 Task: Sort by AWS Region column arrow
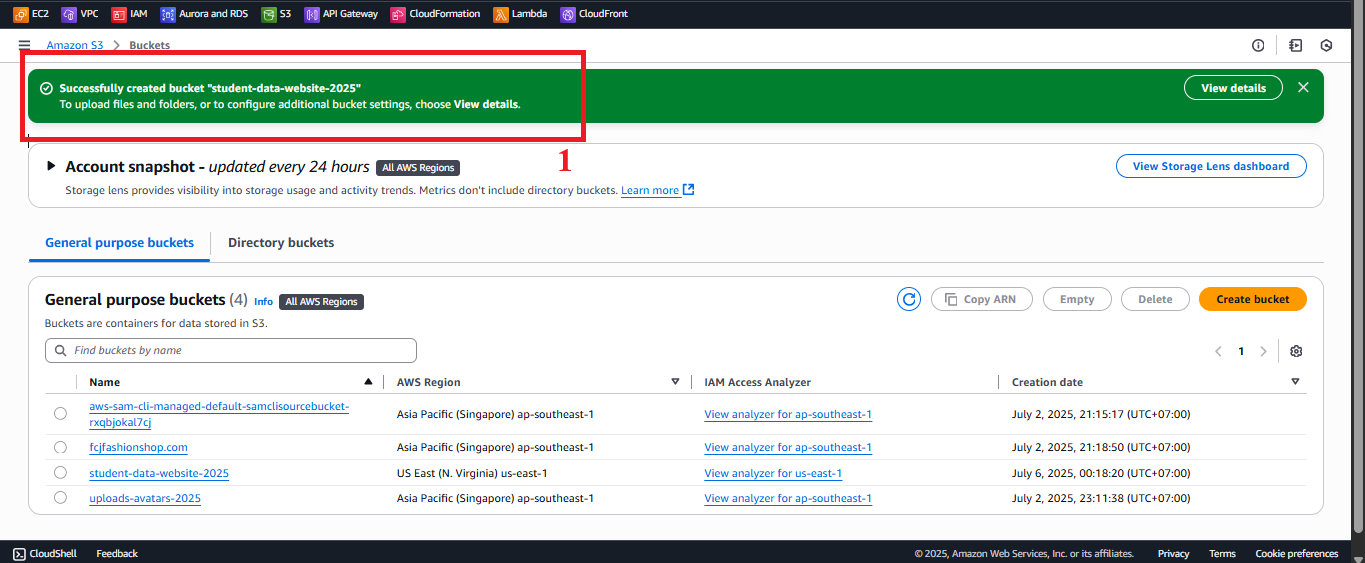(676, 382)
